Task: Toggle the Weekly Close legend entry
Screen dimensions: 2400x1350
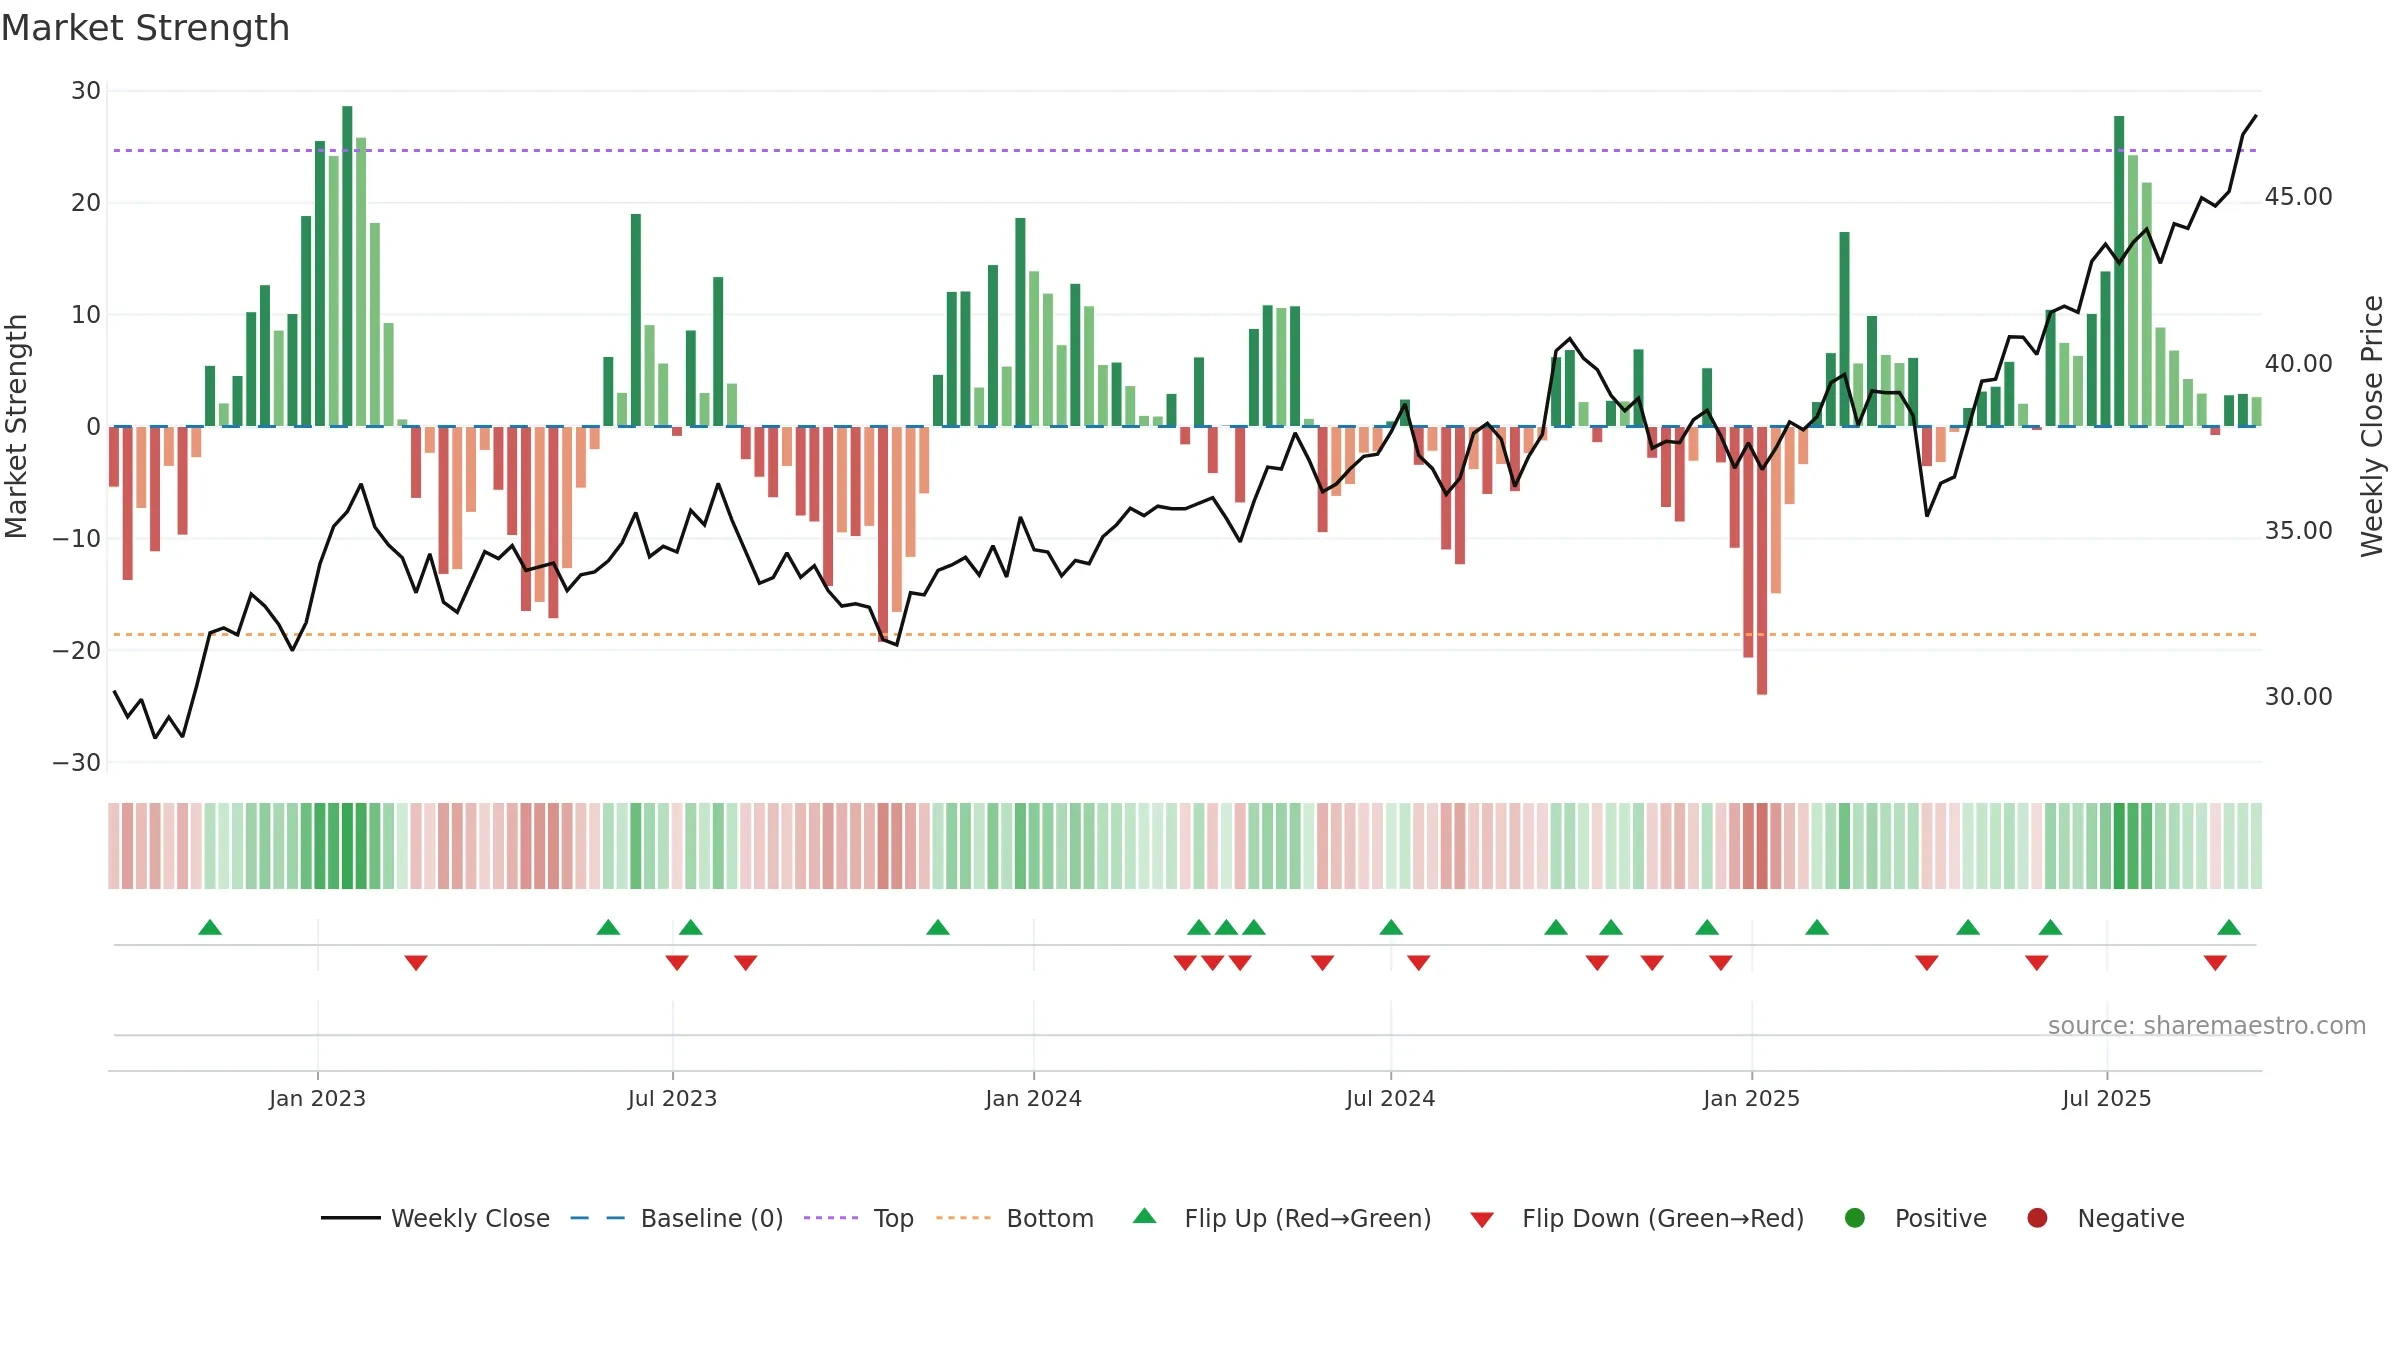Action: click(435, 1218)
